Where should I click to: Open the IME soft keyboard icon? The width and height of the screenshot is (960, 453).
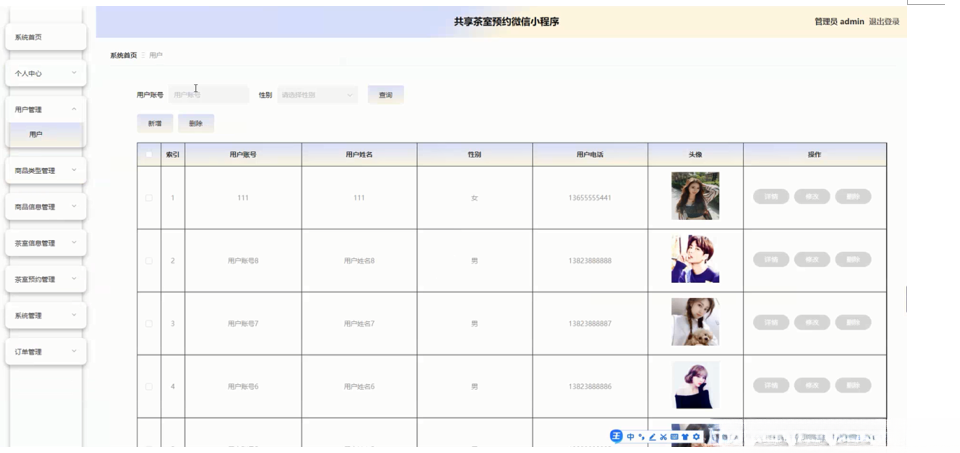[674, 436]
